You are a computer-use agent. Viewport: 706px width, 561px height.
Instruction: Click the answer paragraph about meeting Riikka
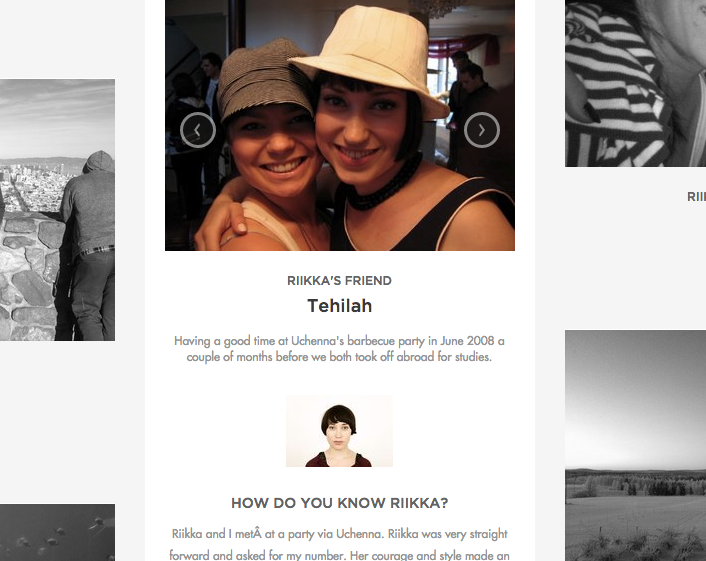339,544
